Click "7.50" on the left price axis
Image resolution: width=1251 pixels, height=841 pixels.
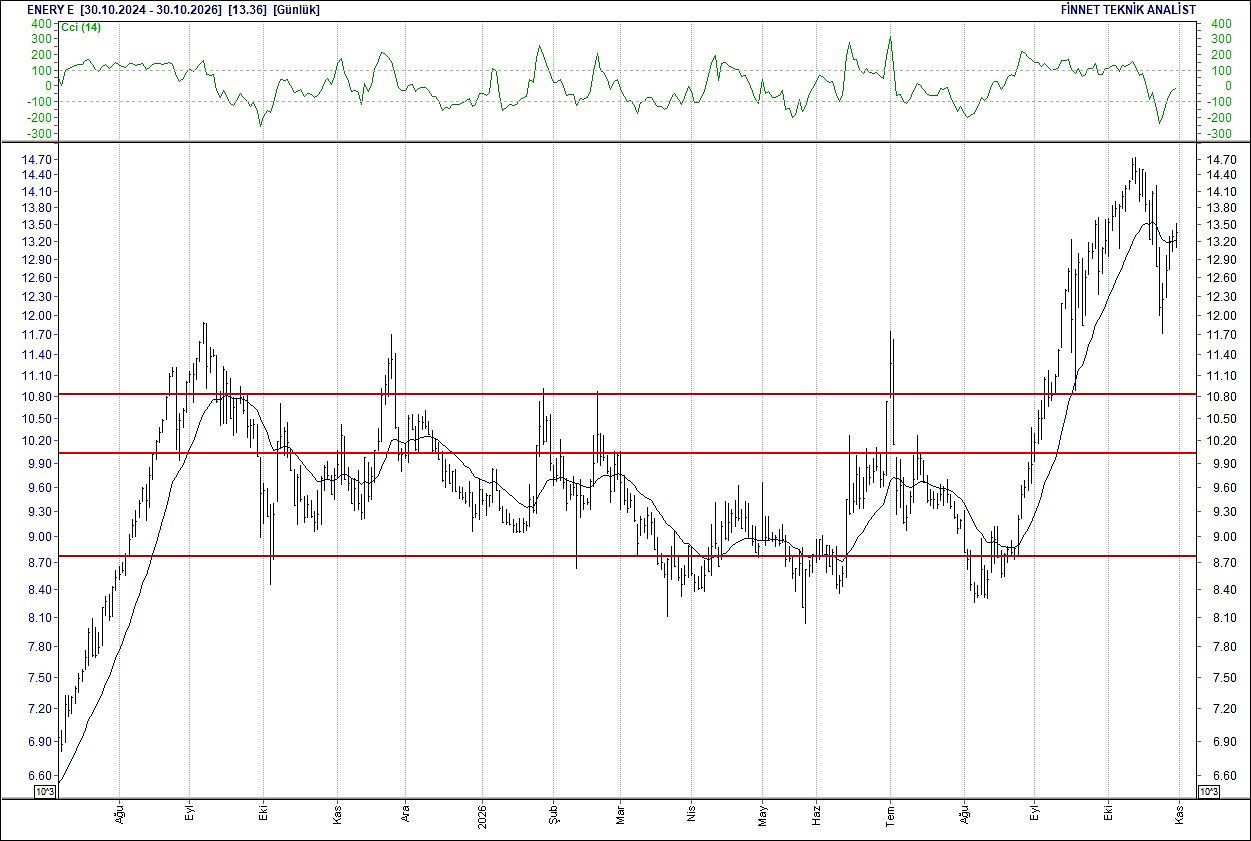(x=41, y=678)
